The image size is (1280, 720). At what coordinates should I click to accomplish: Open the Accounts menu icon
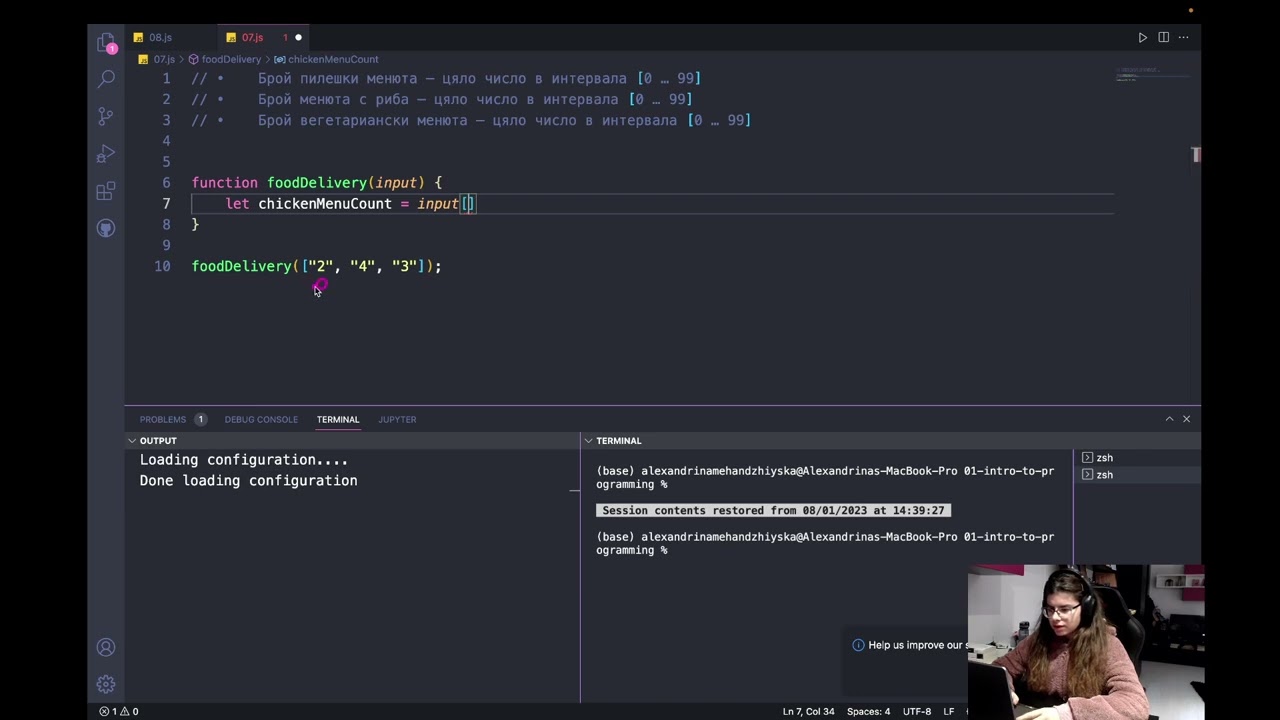[x=106, y=648]
